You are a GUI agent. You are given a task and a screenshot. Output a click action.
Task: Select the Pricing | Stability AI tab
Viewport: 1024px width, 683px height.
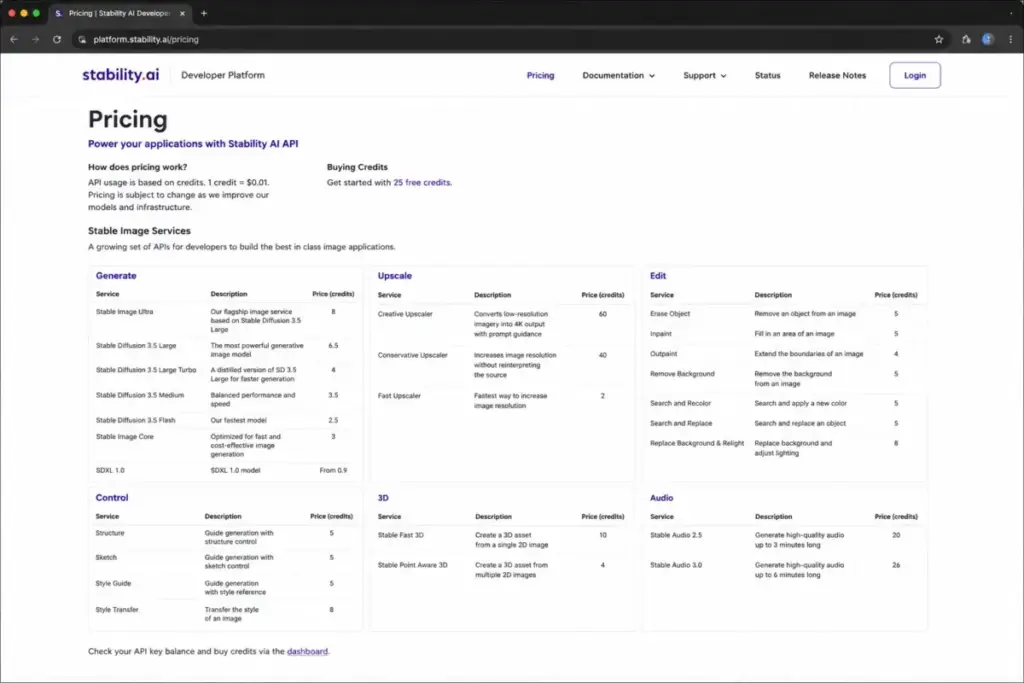point(119,13)
